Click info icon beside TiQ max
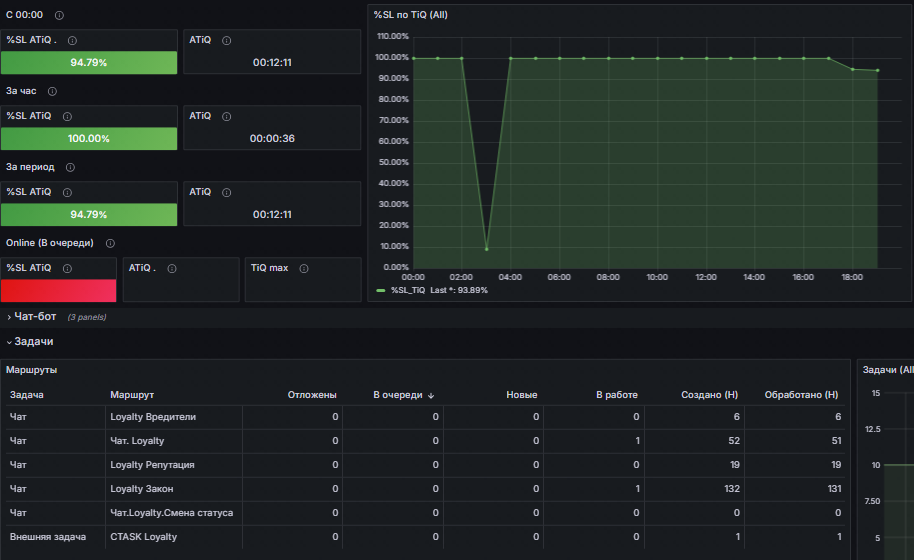Viewport: 914px width, 560px height. tap(303, 268)
